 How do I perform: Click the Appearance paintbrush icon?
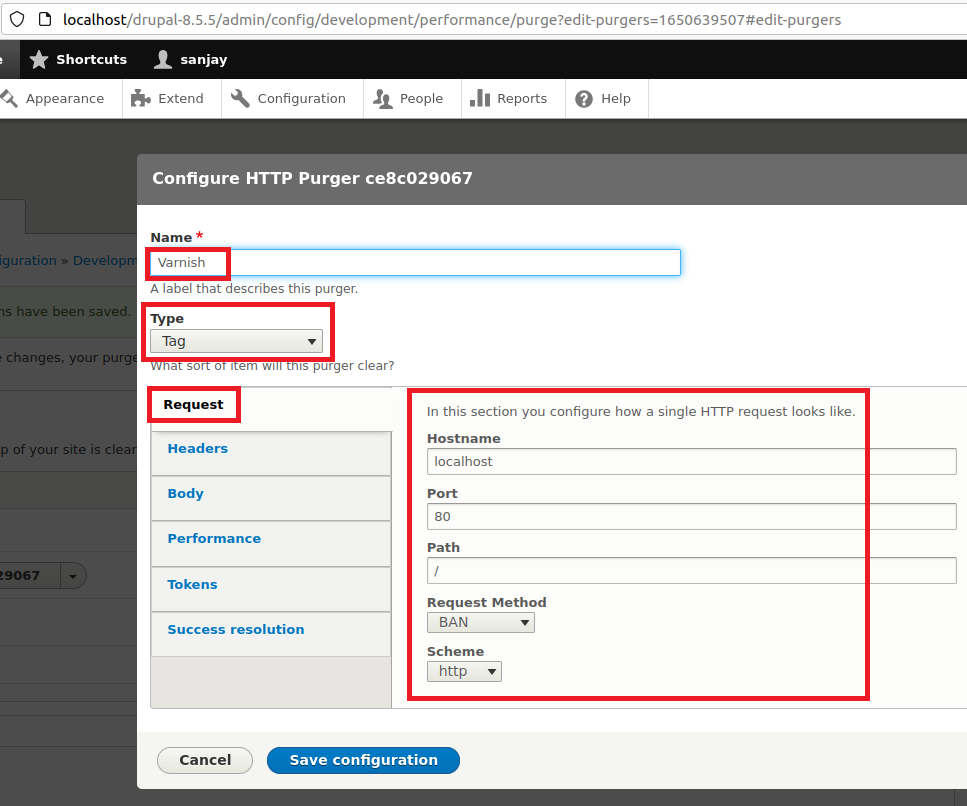pyautogui.click(x=10, y=98)
